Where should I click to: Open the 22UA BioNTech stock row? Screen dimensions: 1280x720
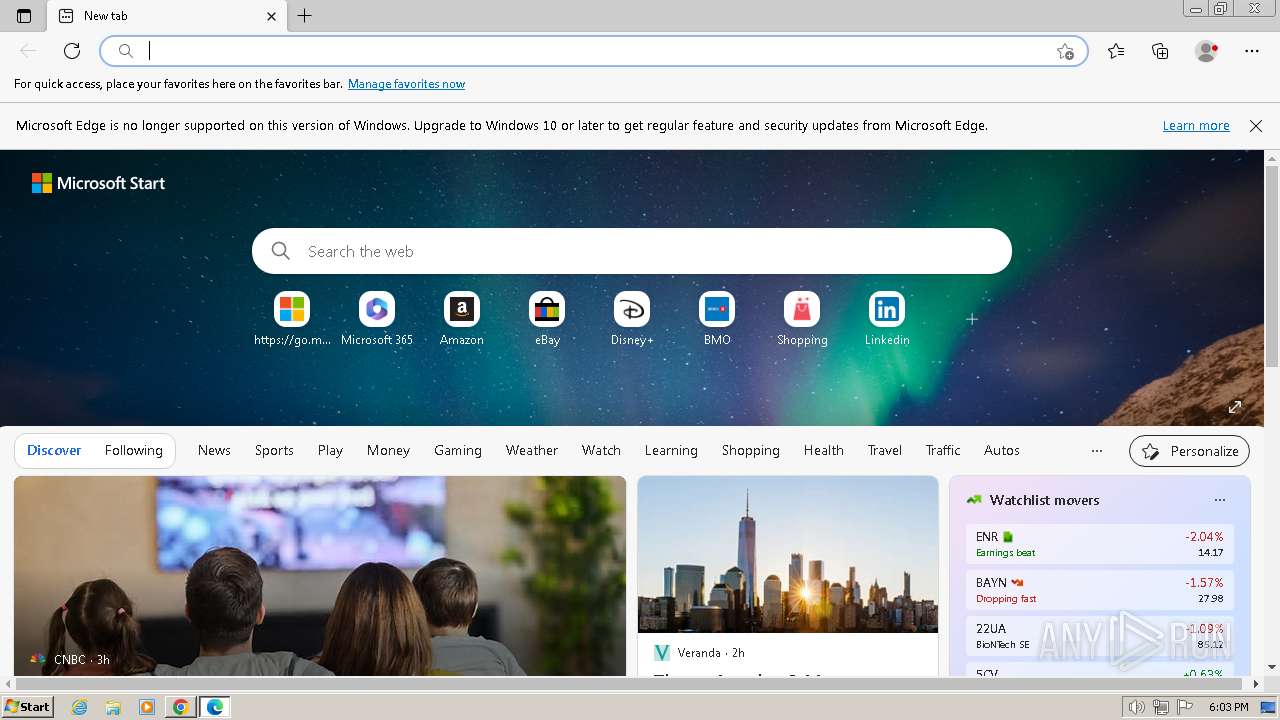click(1100, 636)
